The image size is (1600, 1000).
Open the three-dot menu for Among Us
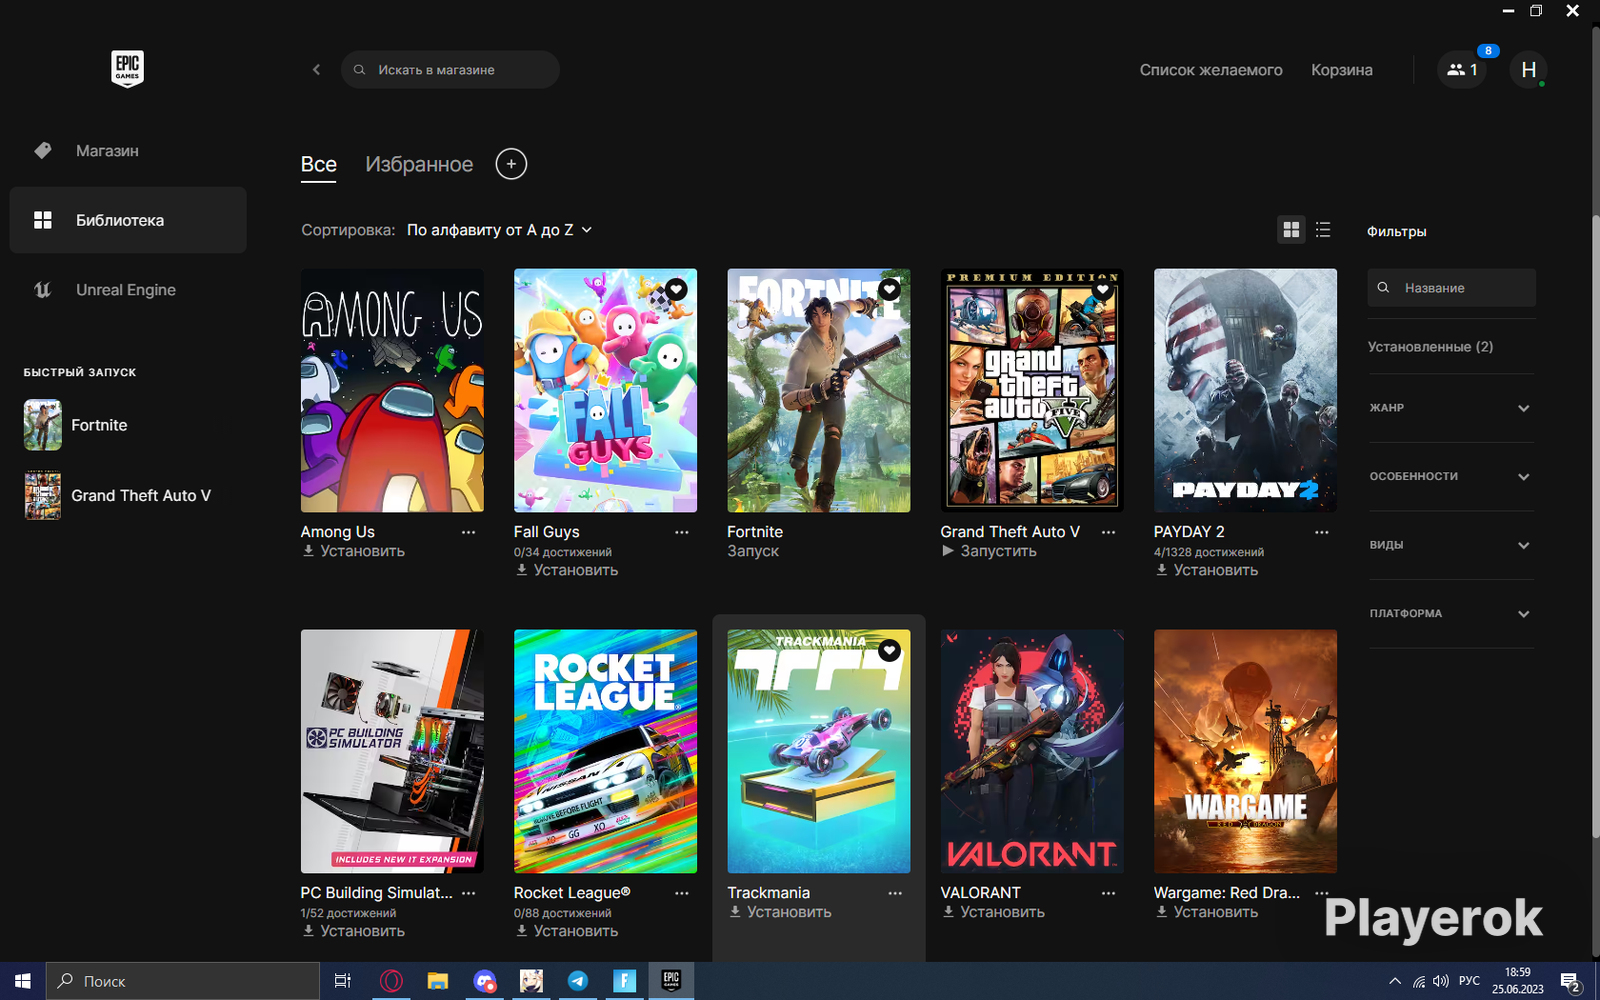468,532
